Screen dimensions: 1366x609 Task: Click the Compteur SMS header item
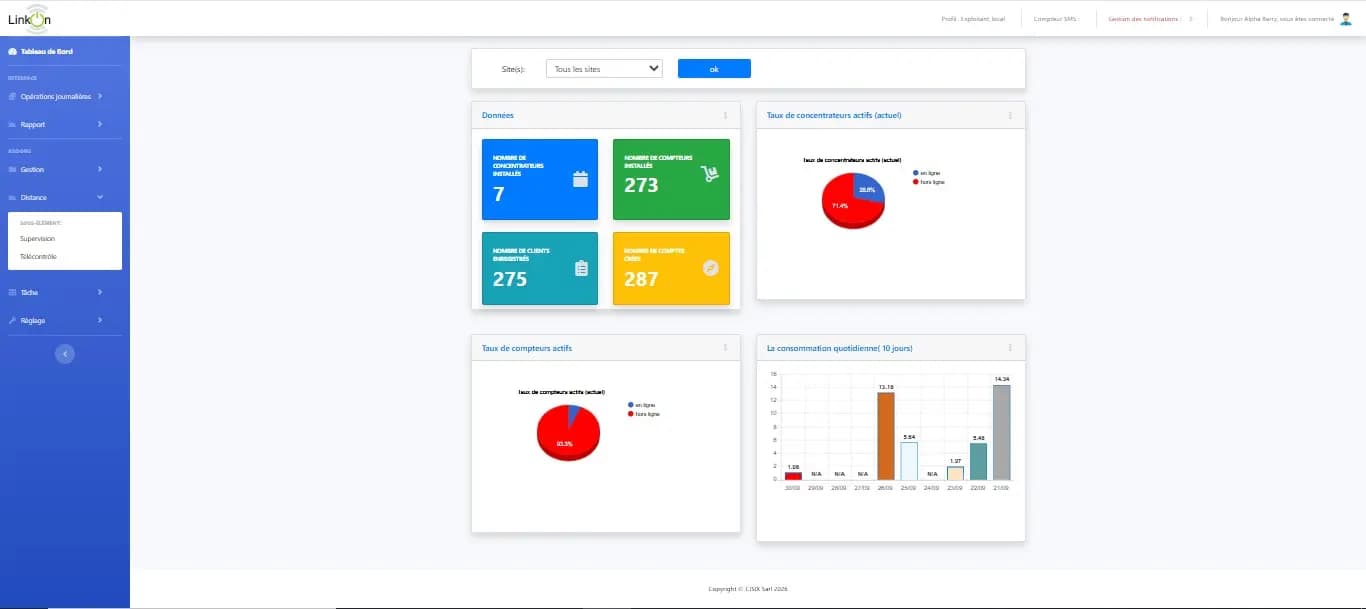1058,18
